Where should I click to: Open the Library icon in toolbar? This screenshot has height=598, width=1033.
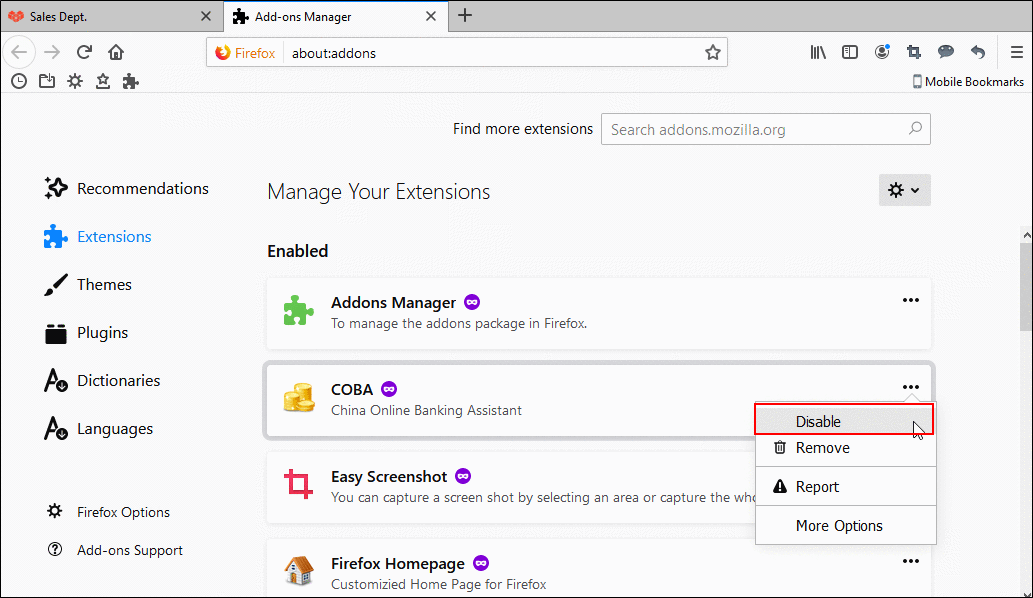coord(818,52)
